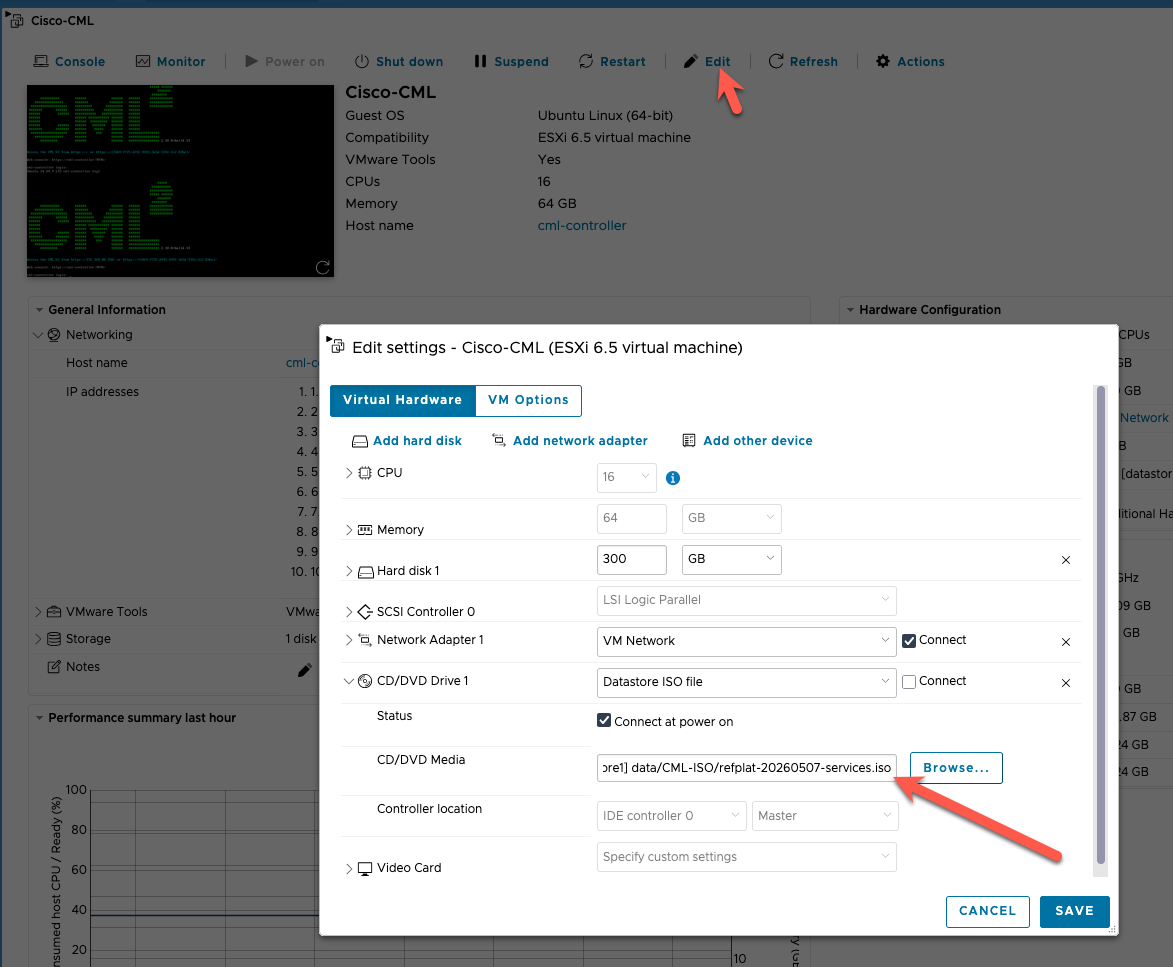
Task: Click the Shut down button
Action: pyautogui.click(x=399, y=61)
